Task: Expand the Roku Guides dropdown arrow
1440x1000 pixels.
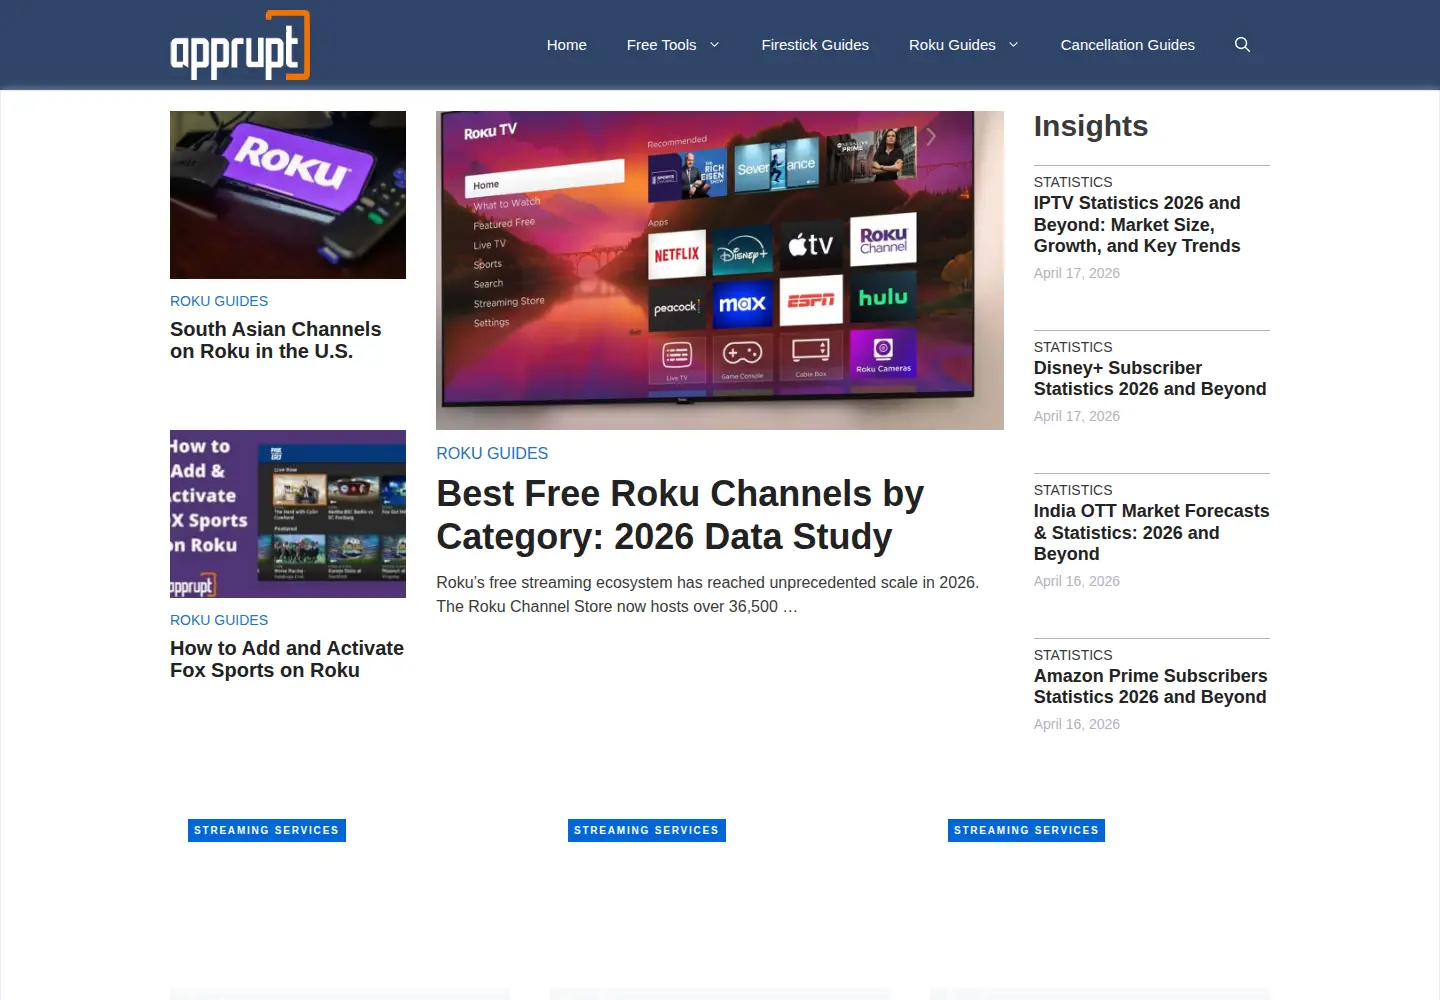Action: [1013, 45]
